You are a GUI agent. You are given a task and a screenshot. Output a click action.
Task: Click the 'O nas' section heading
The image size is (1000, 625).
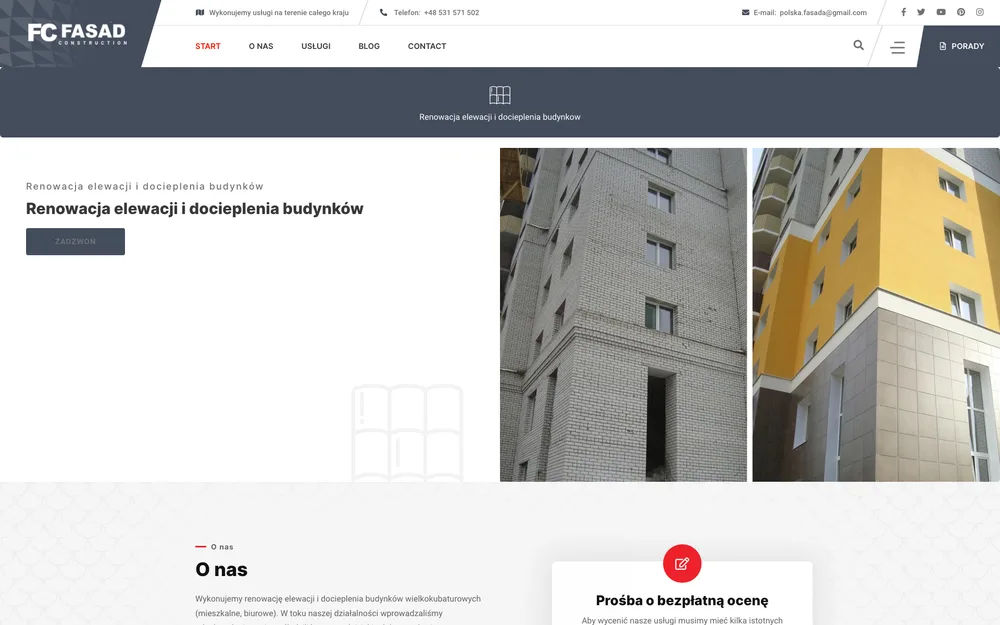coord(221,569)
